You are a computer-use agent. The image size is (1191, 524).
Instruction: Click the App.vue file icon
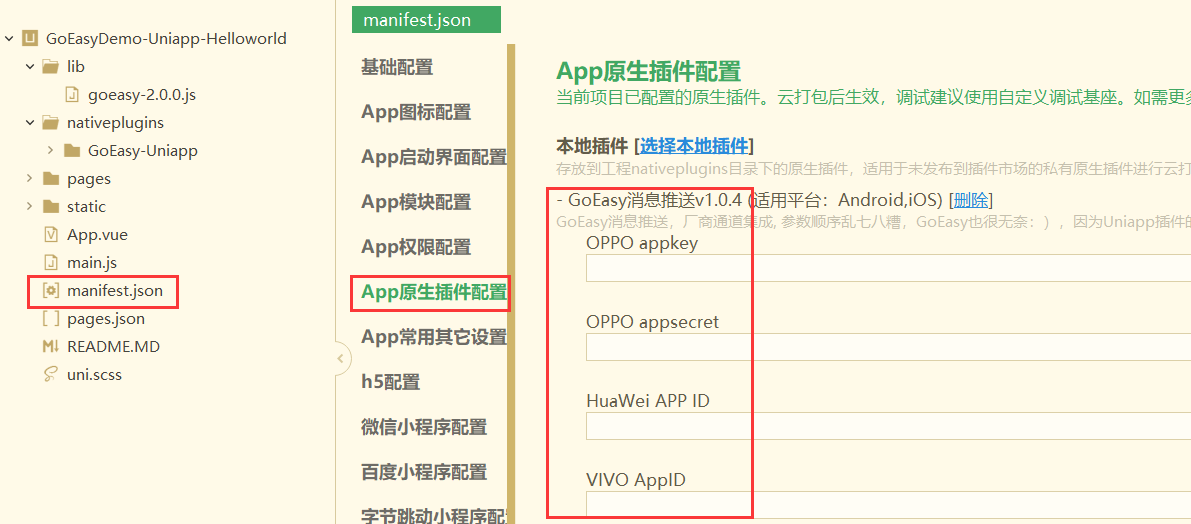pyautogui.click(x=51, y=235)
